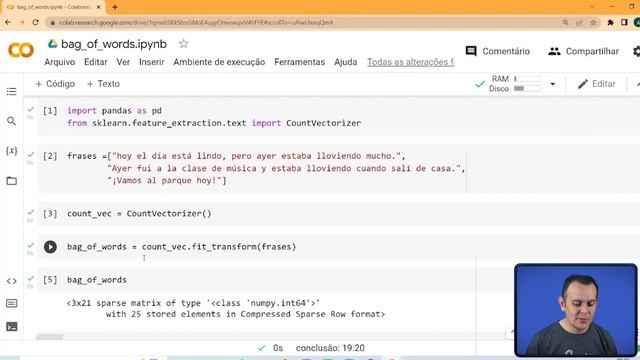
Task: Open the Editar menu
Action: (x=96, y=62)
